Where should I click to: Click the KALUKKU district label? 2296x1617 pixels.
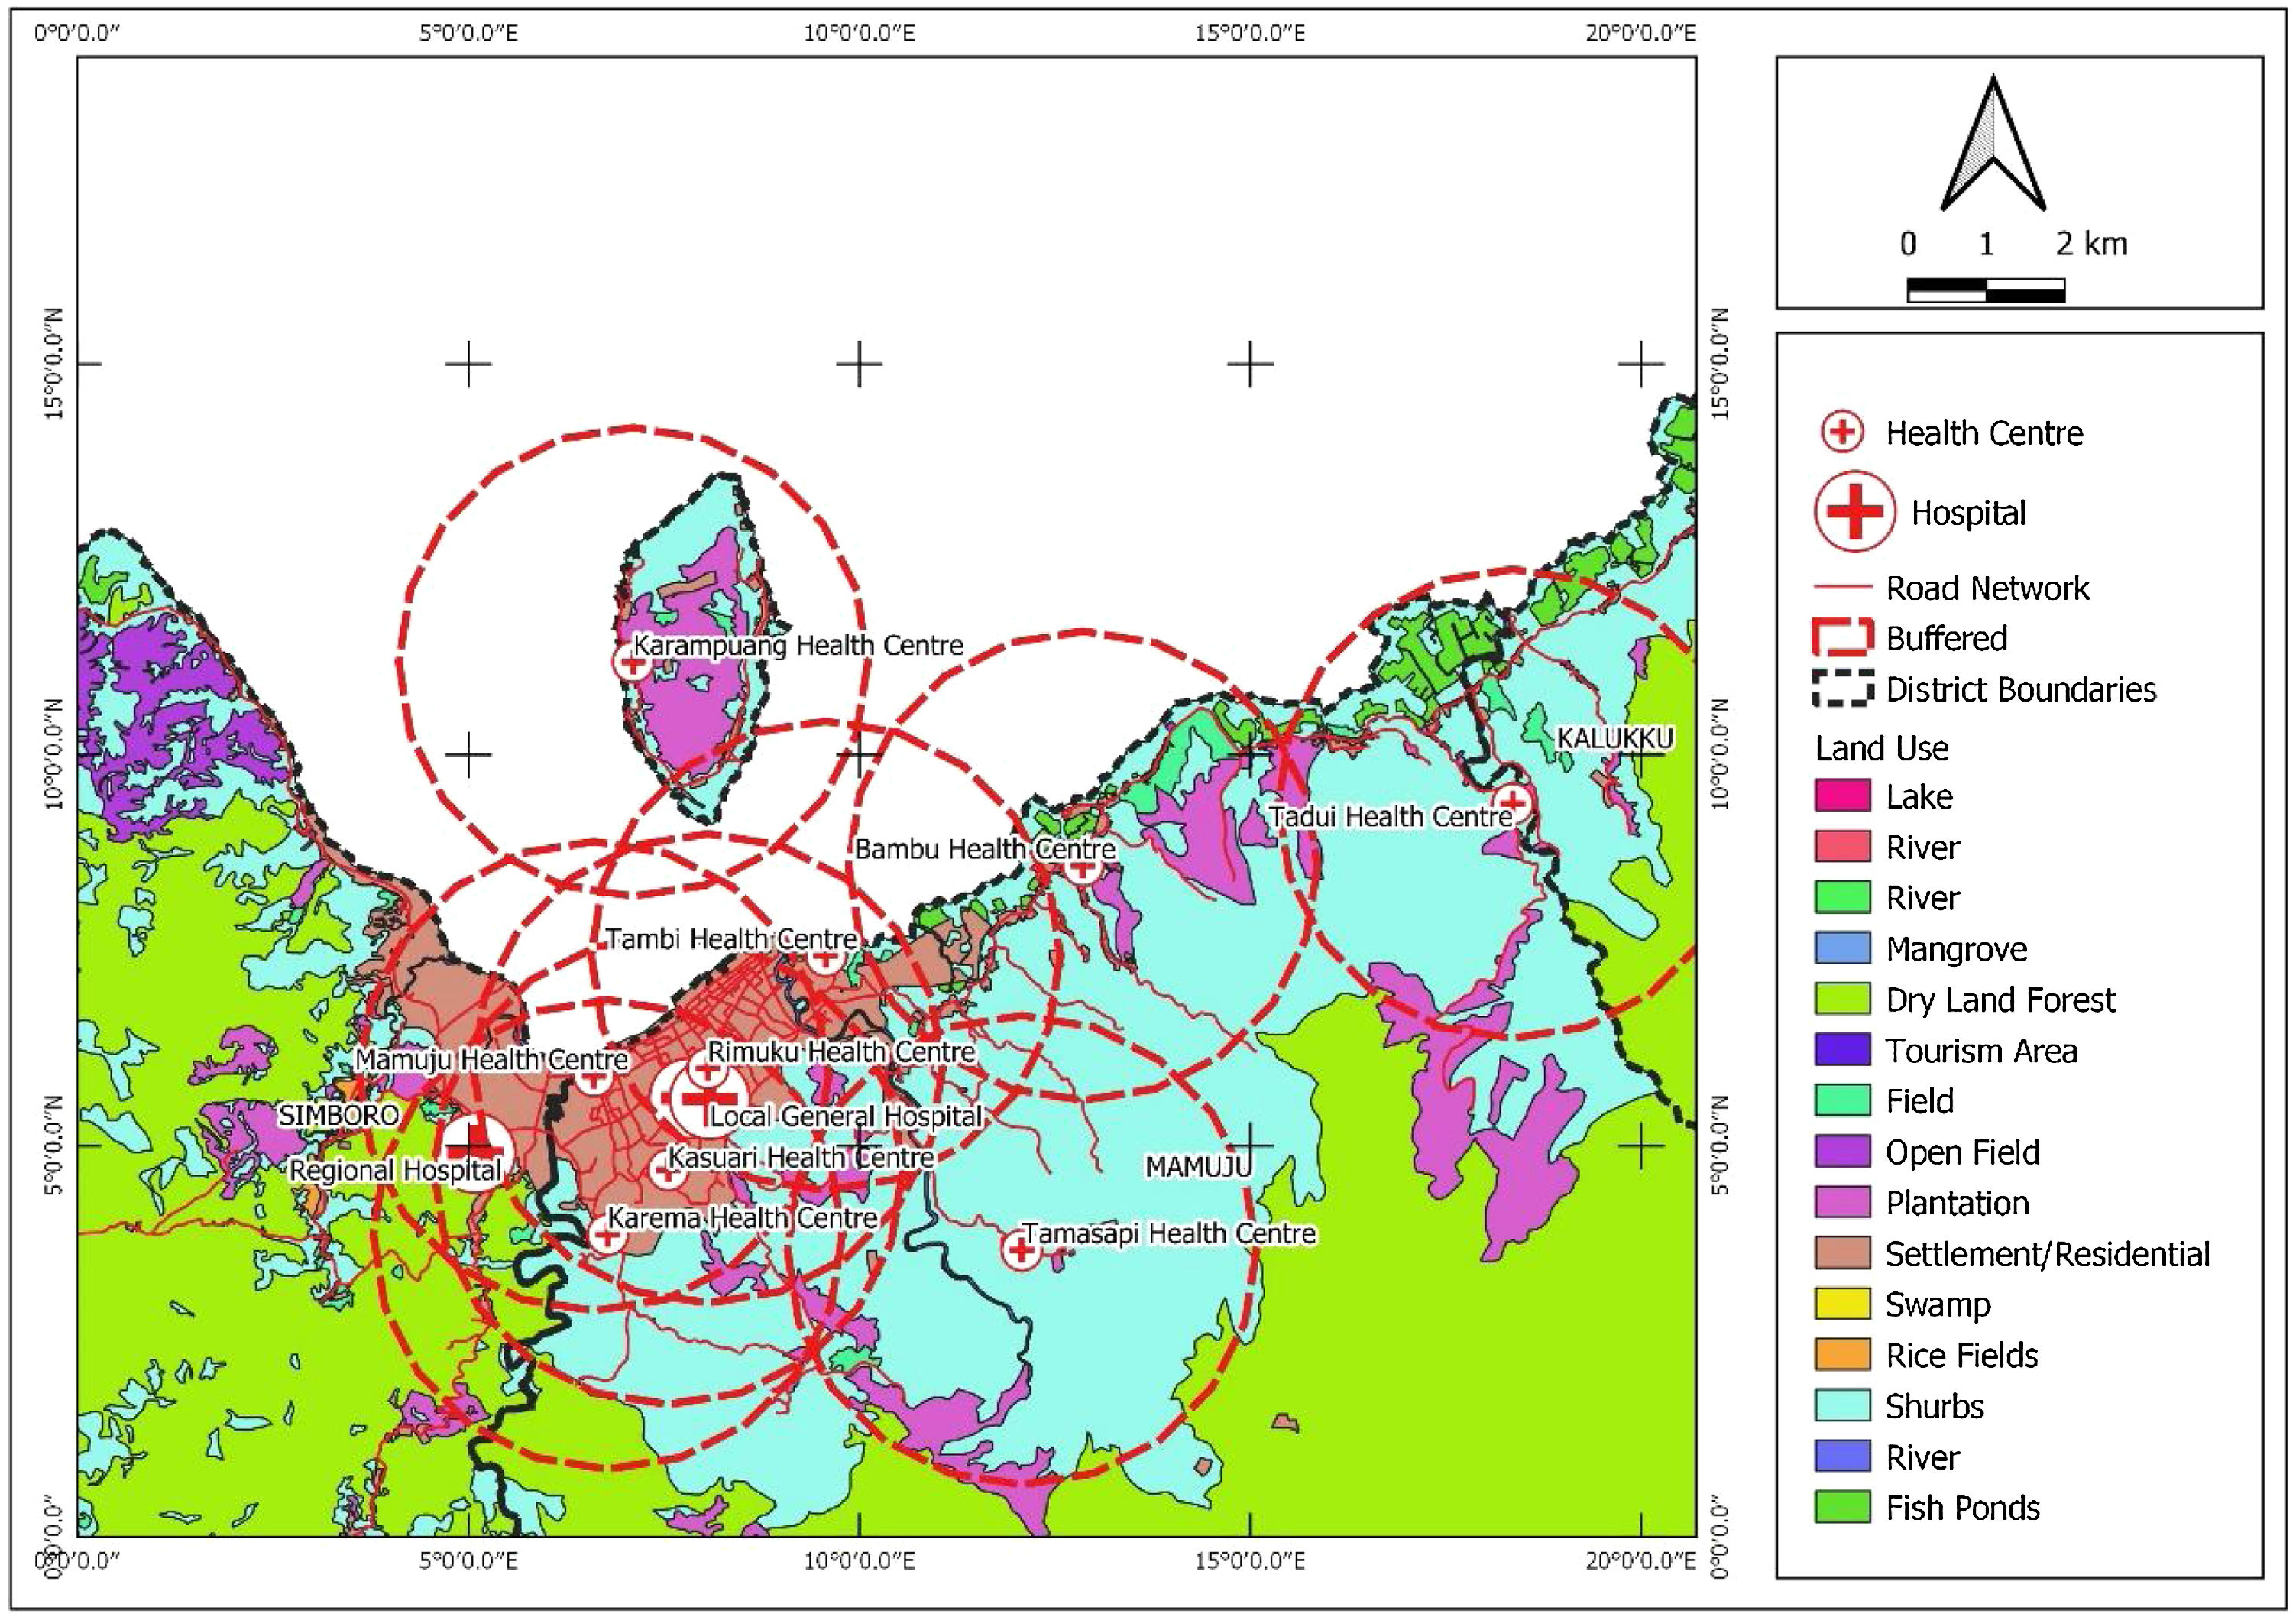point(1615,739)
